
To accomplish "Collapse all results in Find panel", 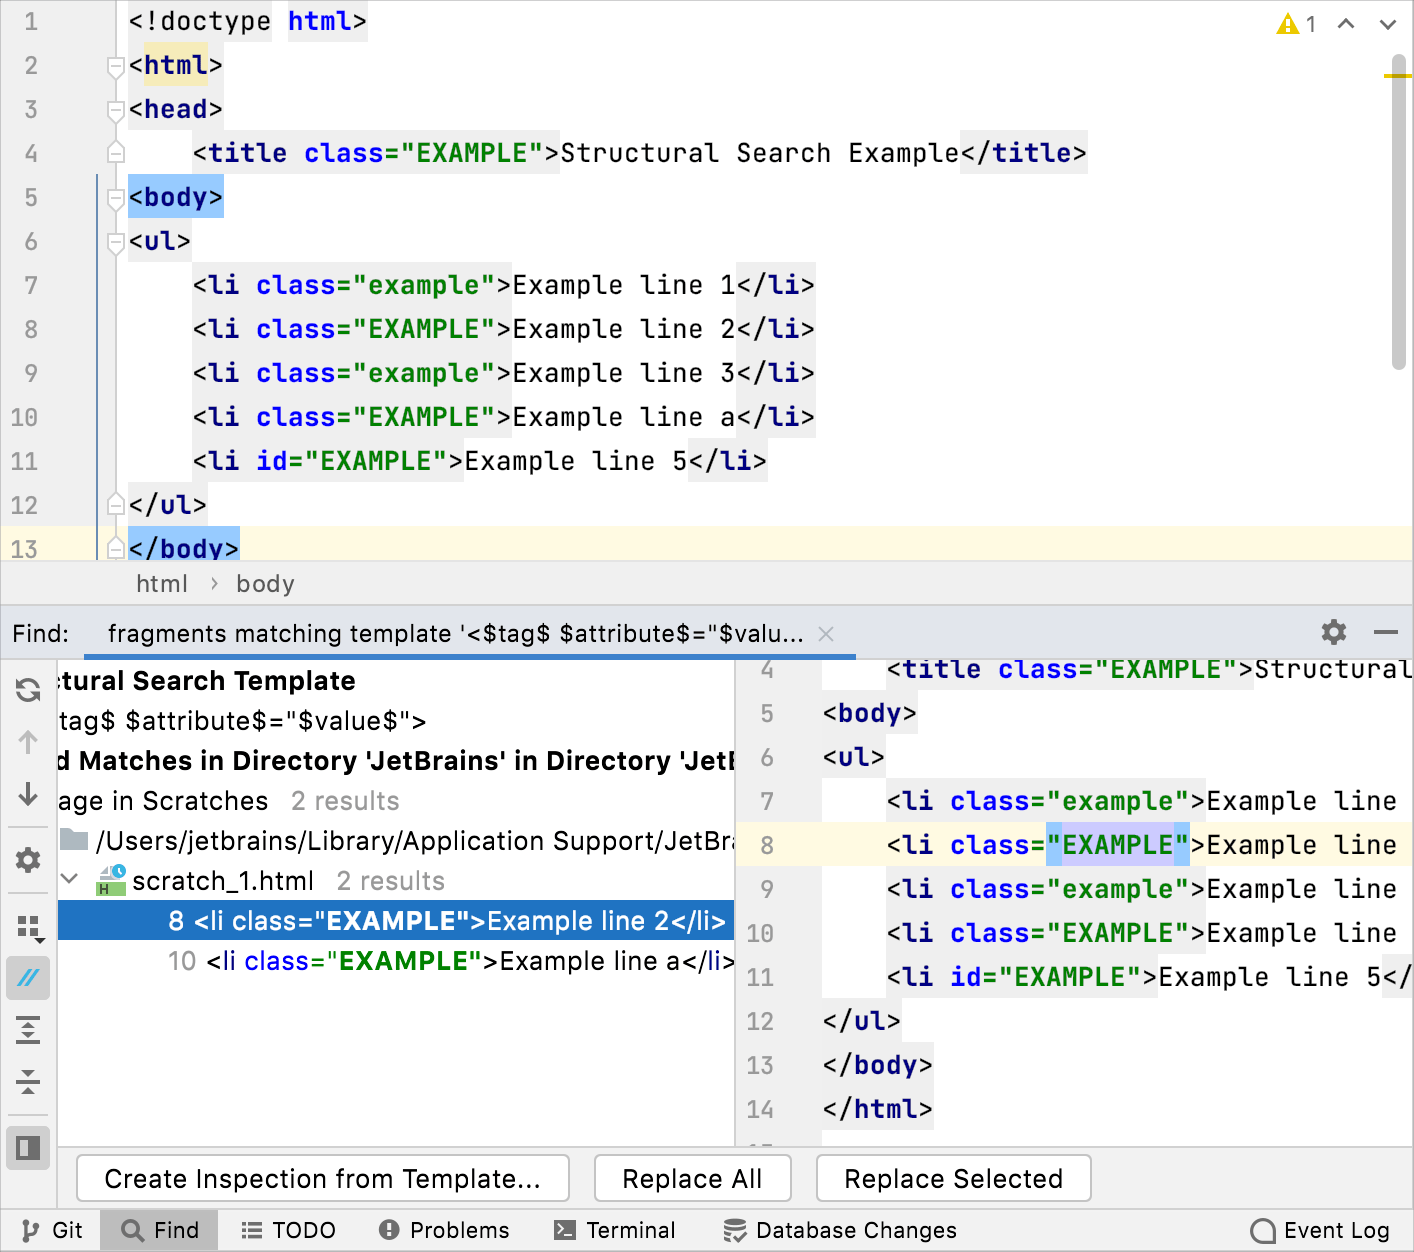I will tap(28, 1081).
